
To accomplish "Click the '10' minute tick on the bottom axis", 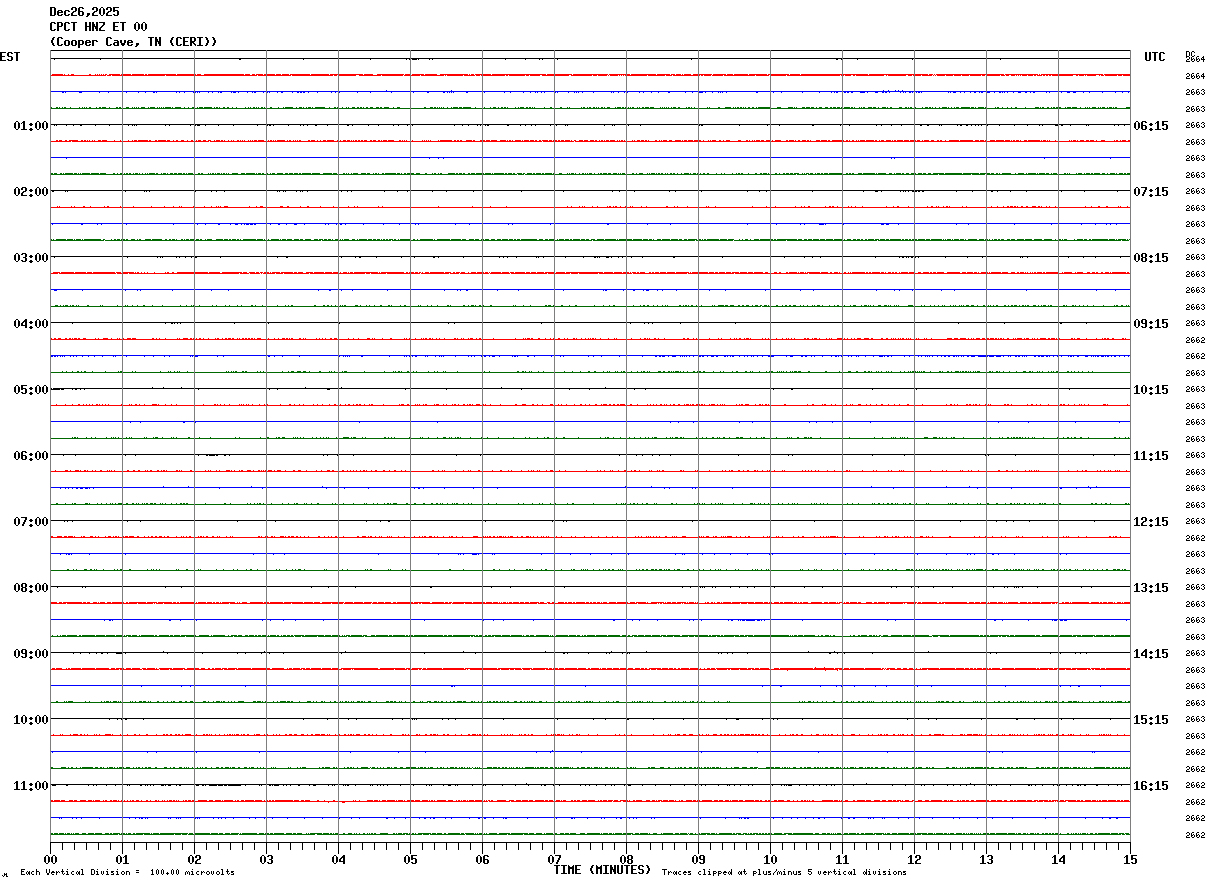I will [771, 859].
